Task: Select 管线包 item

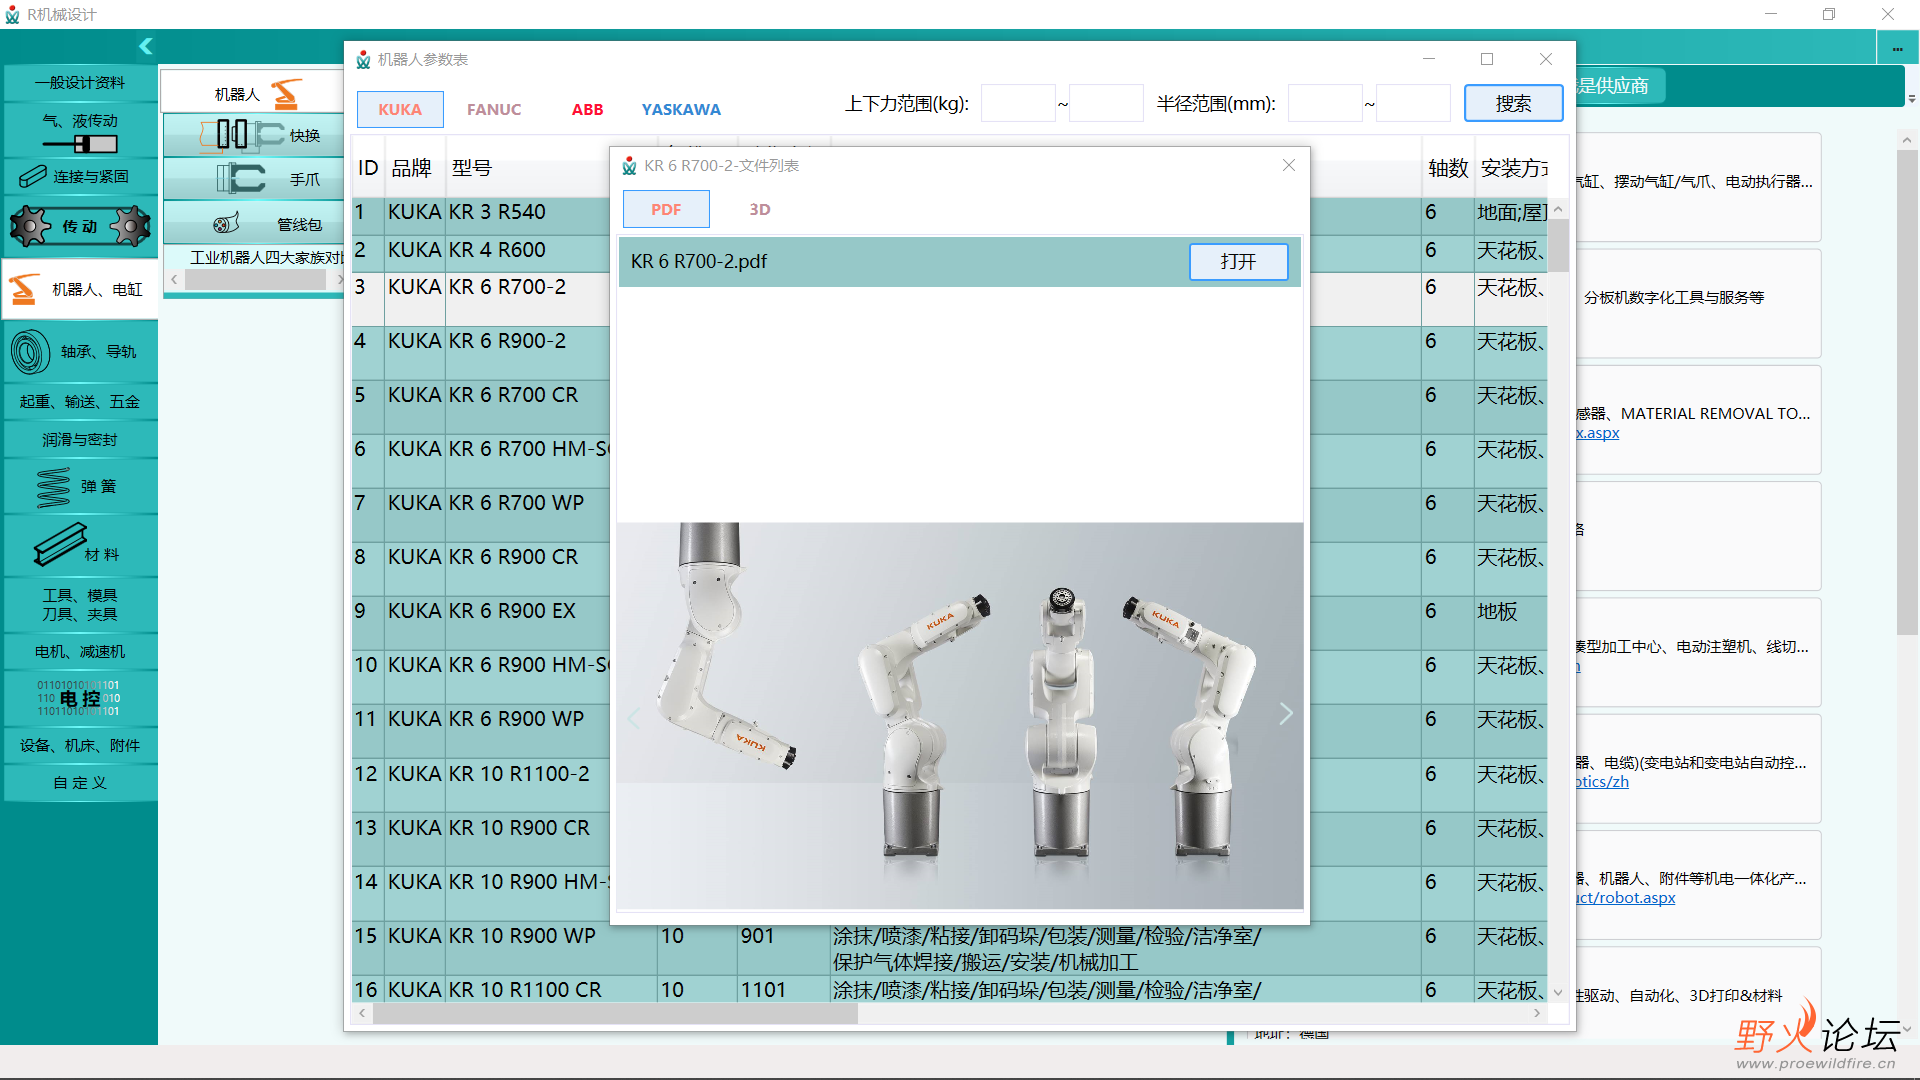Action: point(253,223)
